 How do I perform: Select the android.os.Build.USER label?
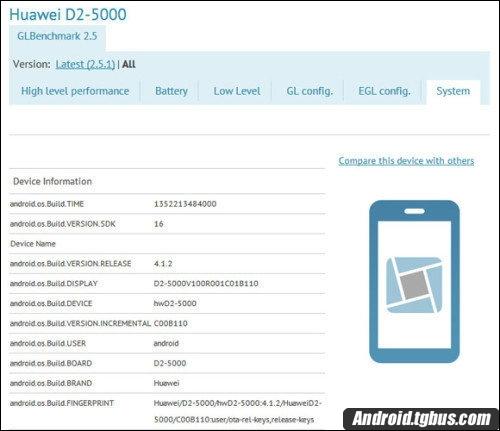[x=48, y=343]
